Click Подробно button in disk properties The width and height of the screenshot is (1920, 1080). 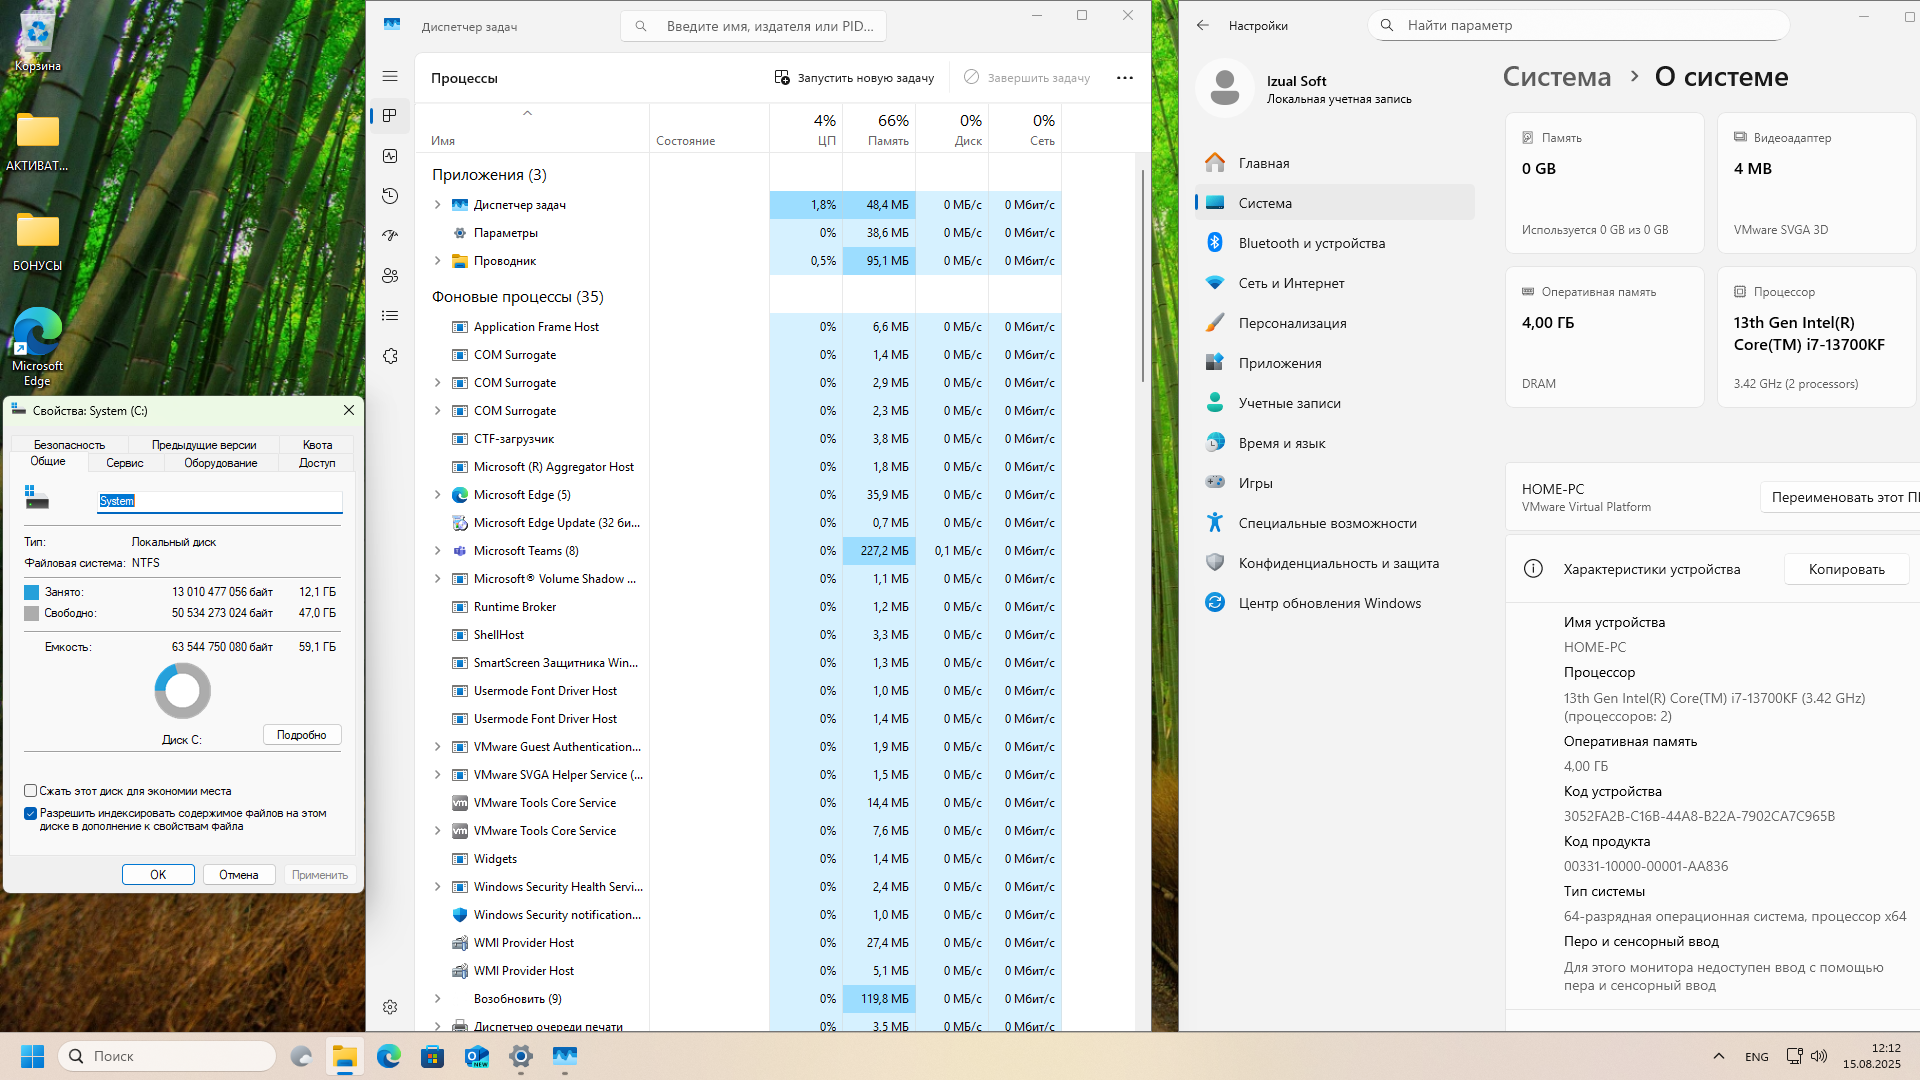tap(302, 735)
